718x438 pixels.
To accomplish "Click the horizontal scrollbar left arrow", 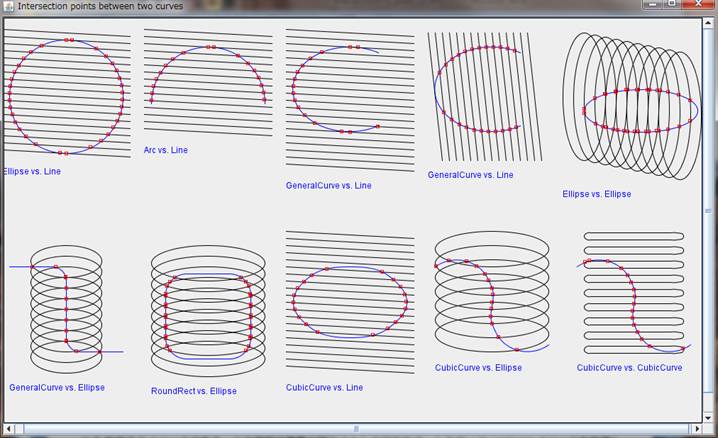I will pos(9,429).
